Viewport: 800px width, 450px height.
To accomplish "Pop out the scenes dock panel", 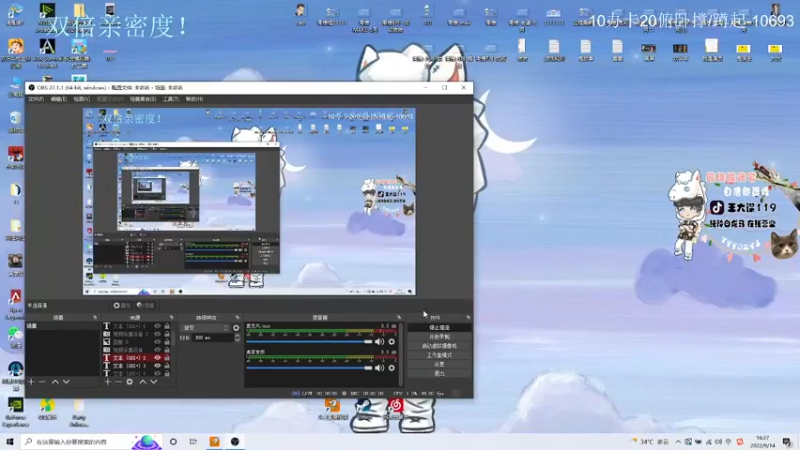I will [x=95, y=317].
